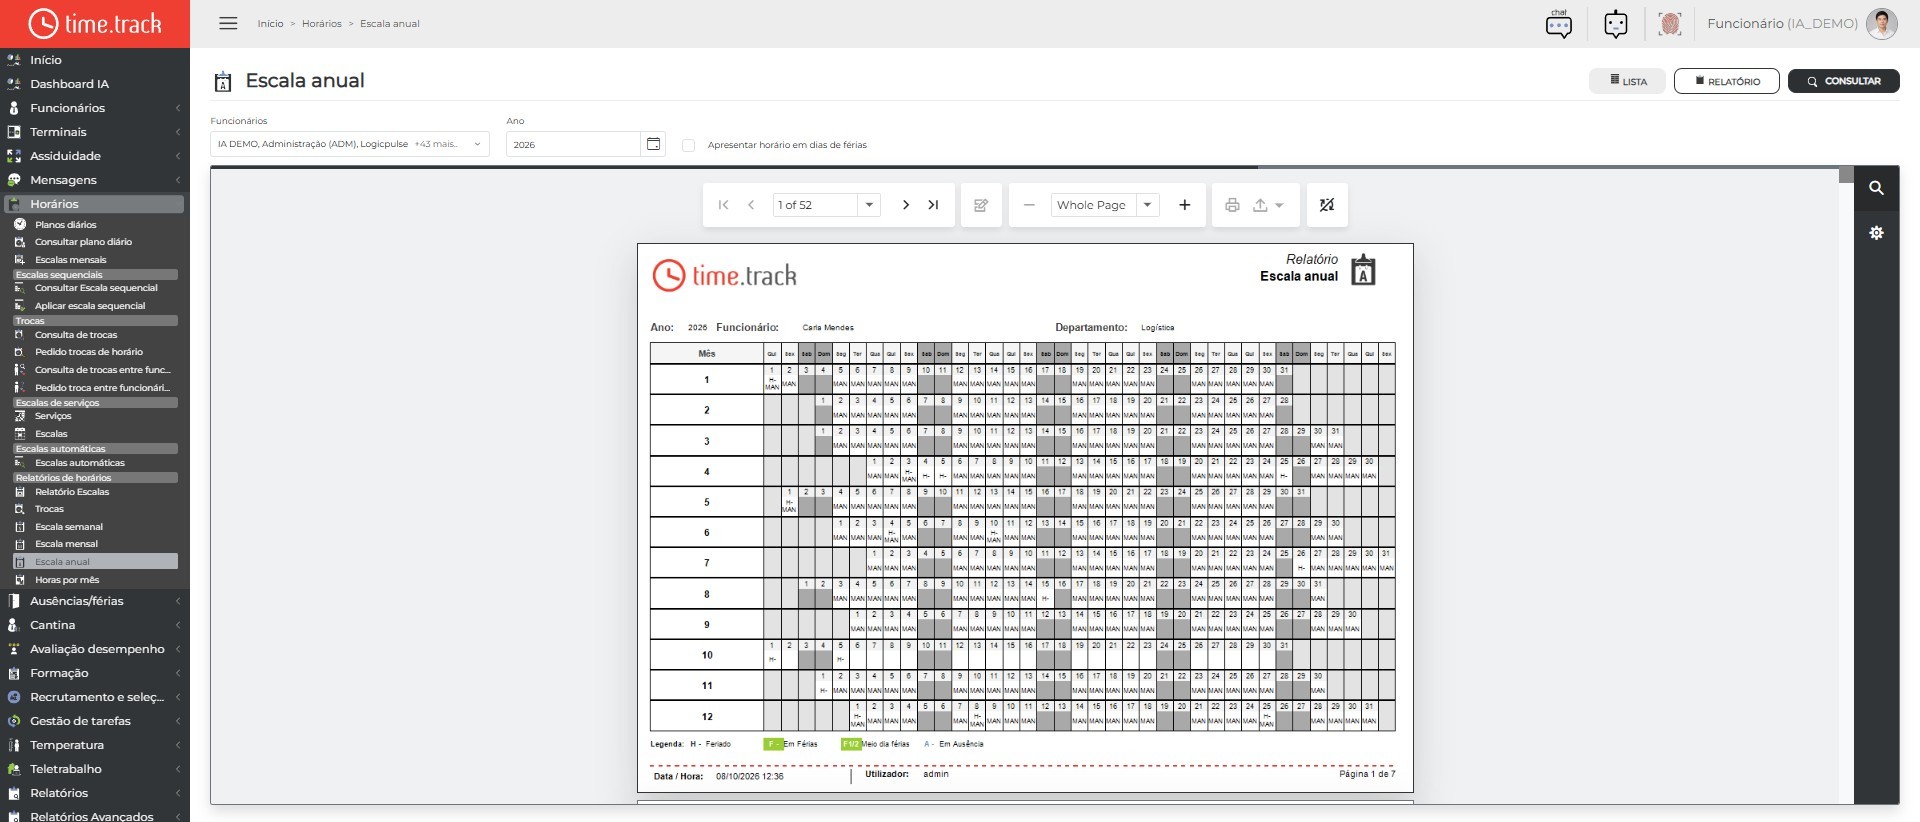This screenshot has width=1920, height=822.
Task: Check 'Apresentar horário em dias de férias'
Action: coord(688,145)
